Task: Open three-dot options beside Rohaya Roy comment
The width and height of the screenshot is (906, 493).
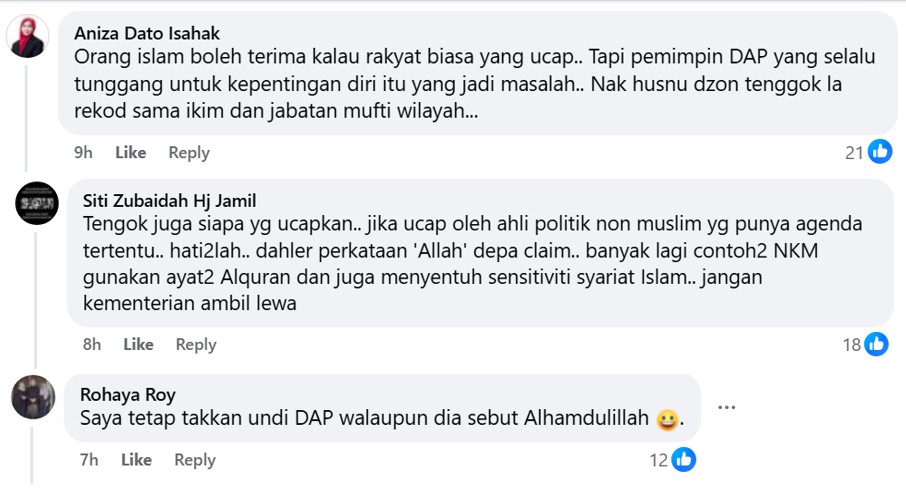Action: [726, 407]
